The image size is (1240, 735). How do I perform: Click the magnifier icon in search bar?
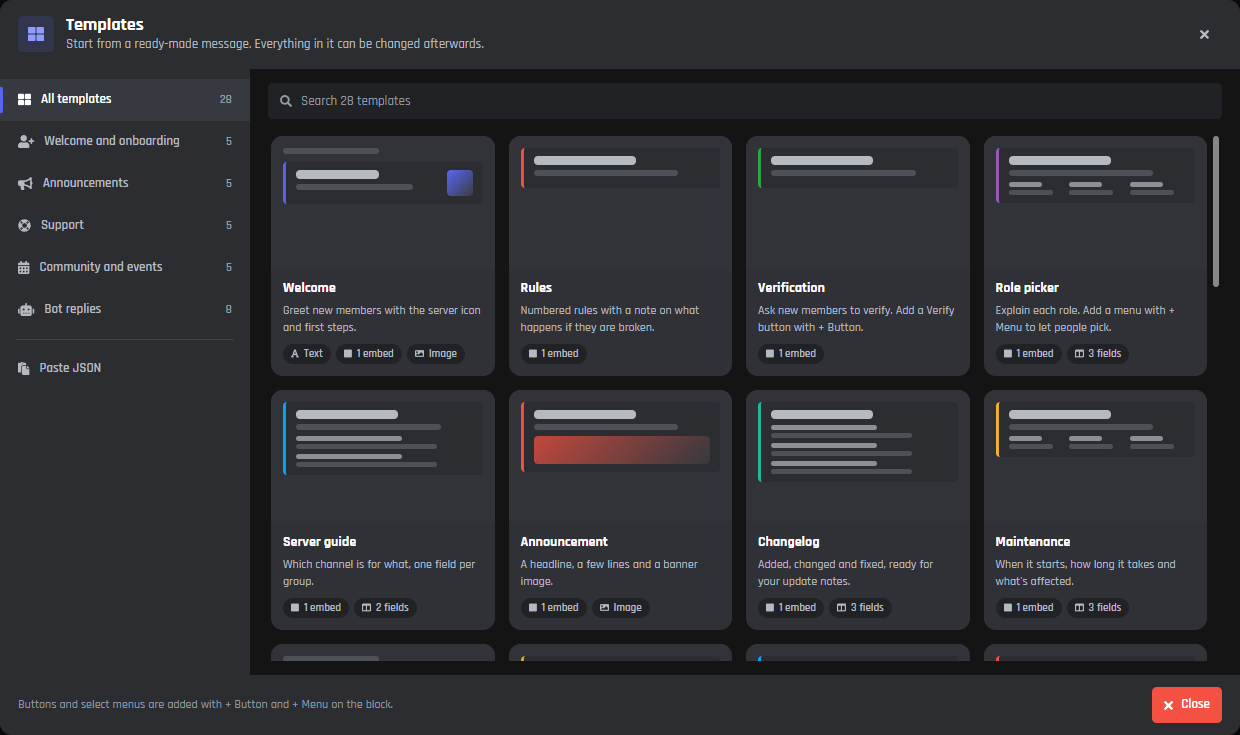286,101
